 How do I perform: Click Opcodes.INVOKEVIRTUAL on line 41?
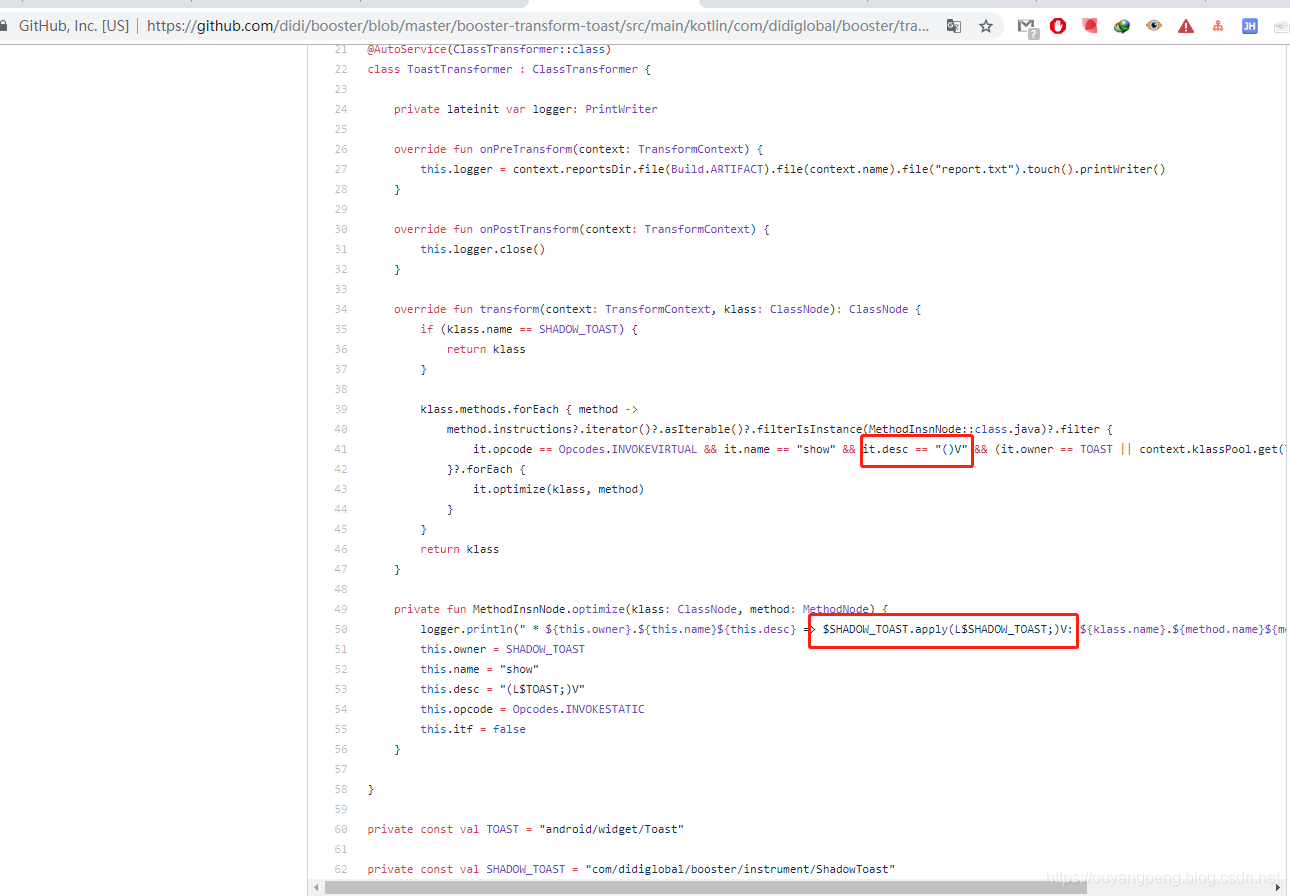[628, 449]
